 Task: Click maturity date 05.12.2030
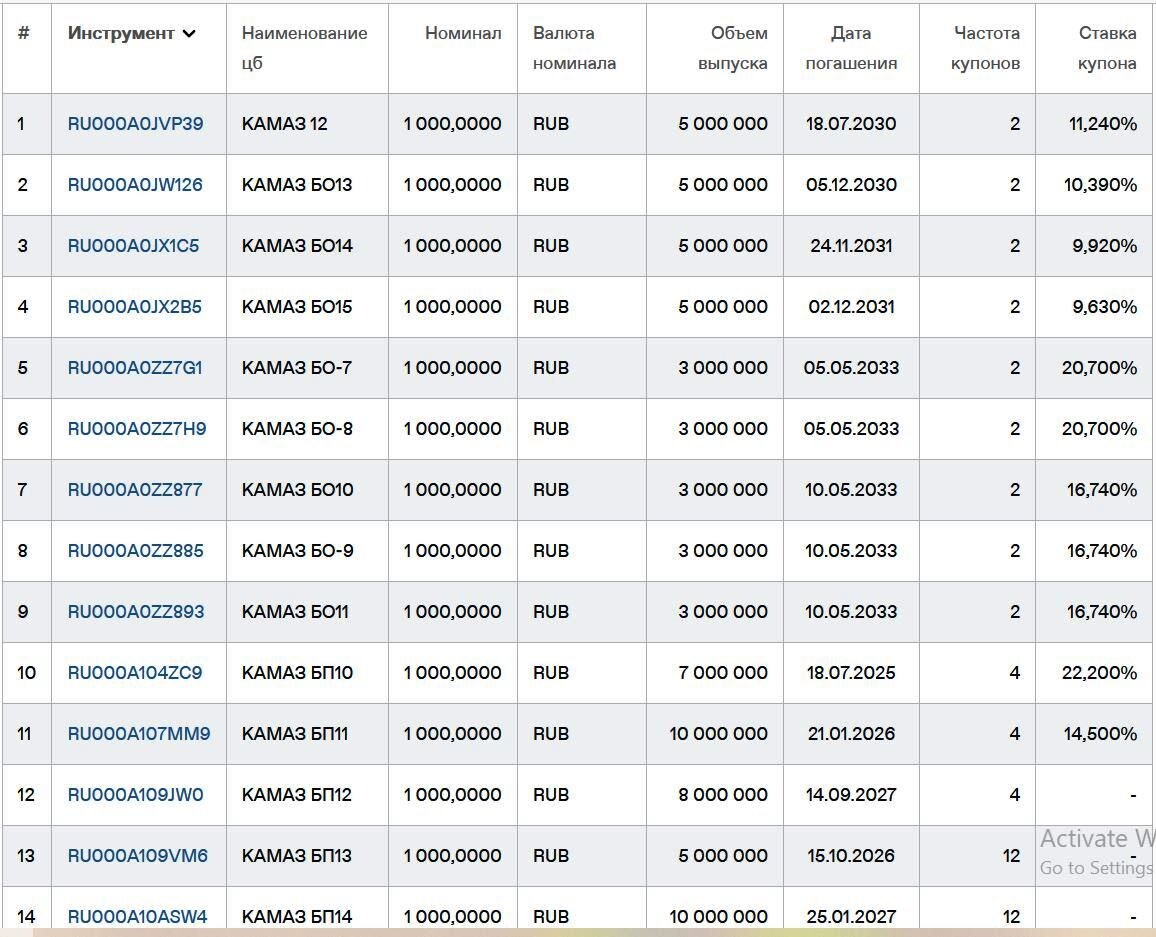(851, 185)
